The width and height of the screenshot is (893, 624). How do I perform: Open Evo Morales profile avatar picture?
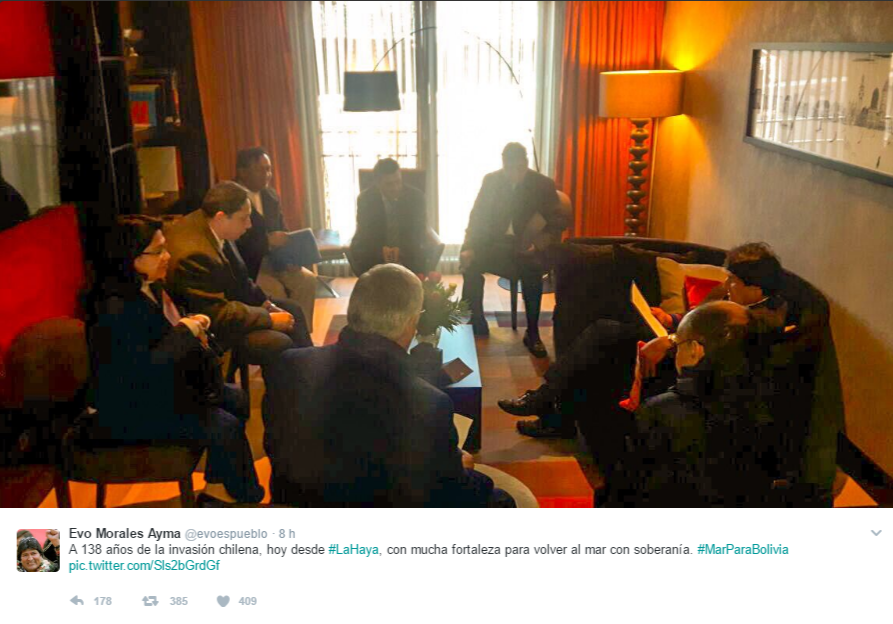coord(38,550)
